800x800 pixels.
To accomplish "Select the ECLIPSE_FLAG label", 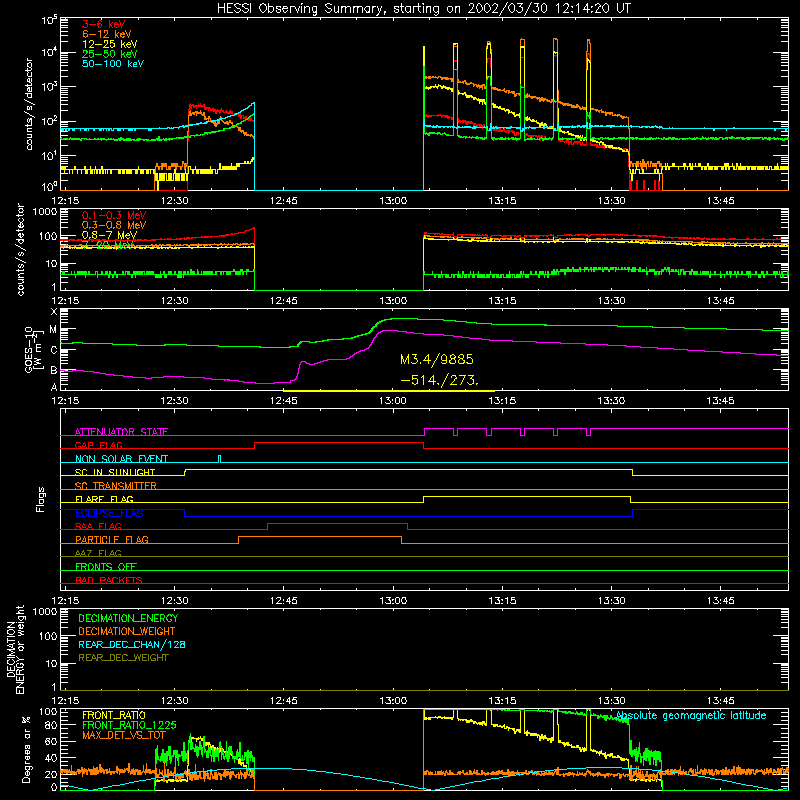I will tap(109, 513).
